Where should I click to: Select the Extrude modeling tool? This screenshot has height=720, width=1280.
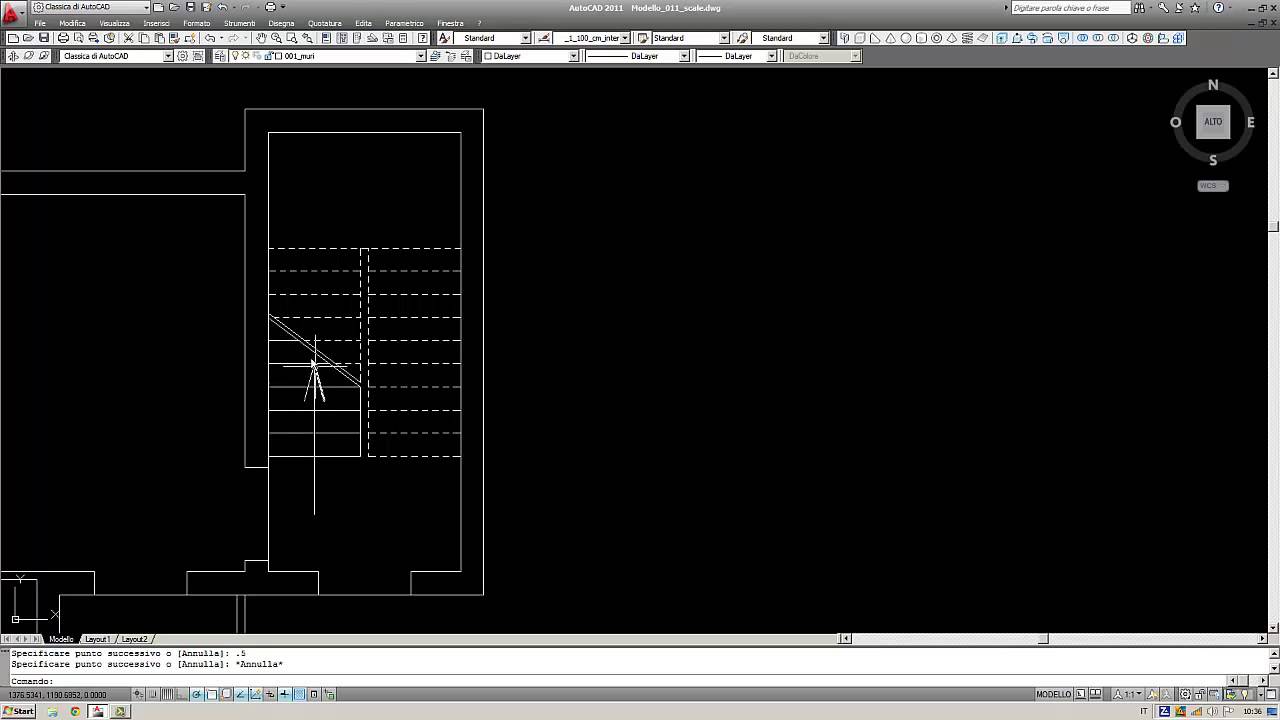tap(1001, 38)
